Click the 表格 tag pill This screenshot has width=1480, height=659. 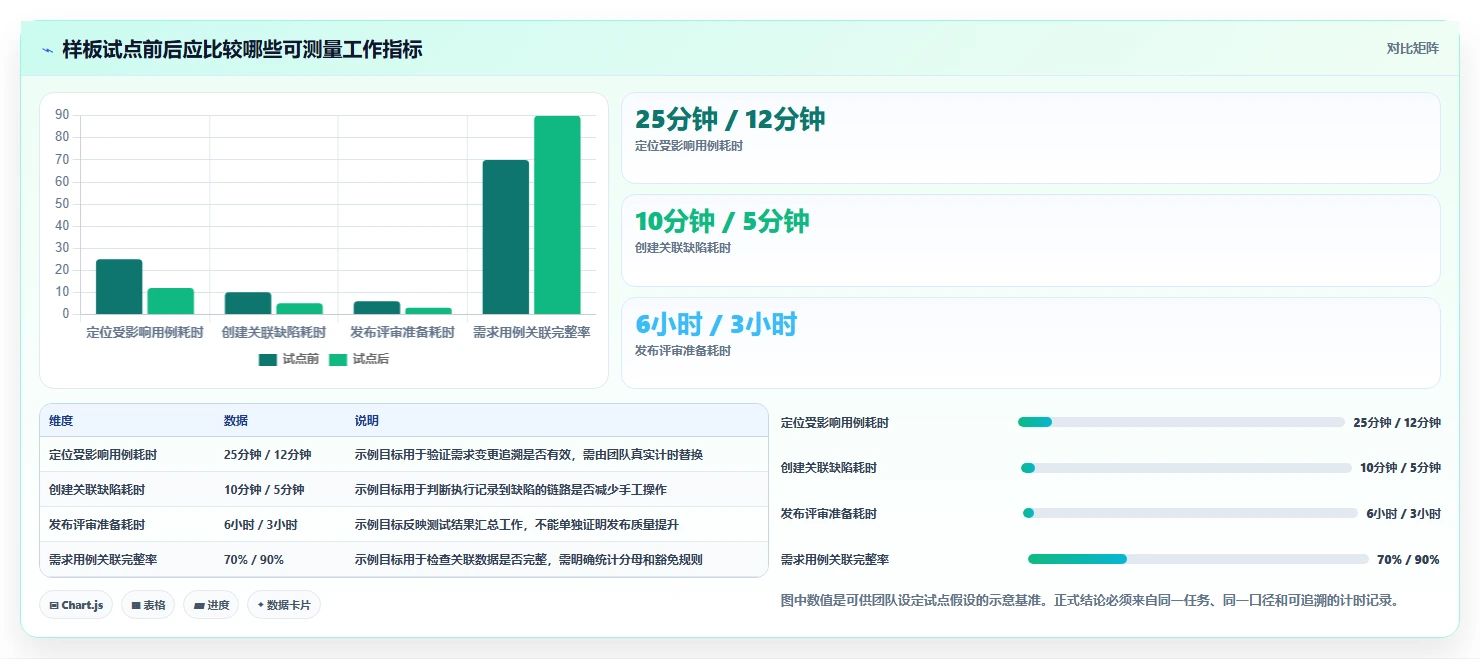point(148,605)
